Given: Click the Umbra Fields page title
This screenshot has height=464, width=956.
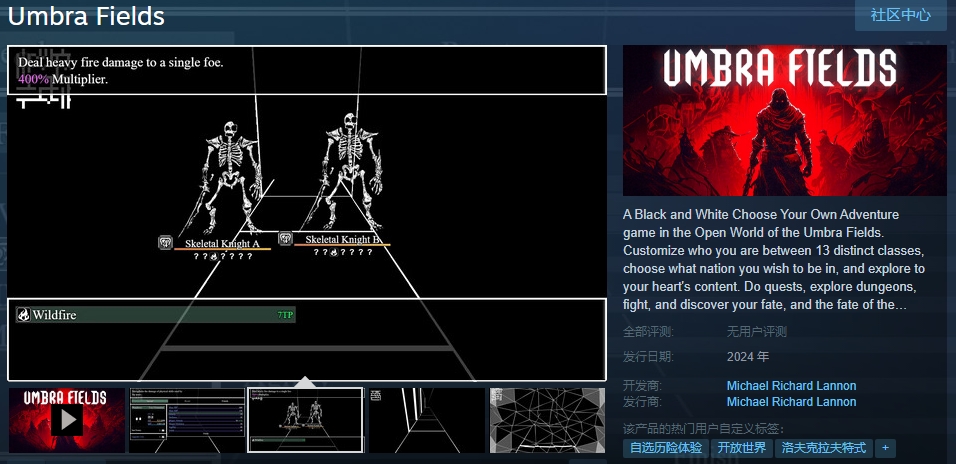Looking at the screenshot, I should (x=86, y=16).
